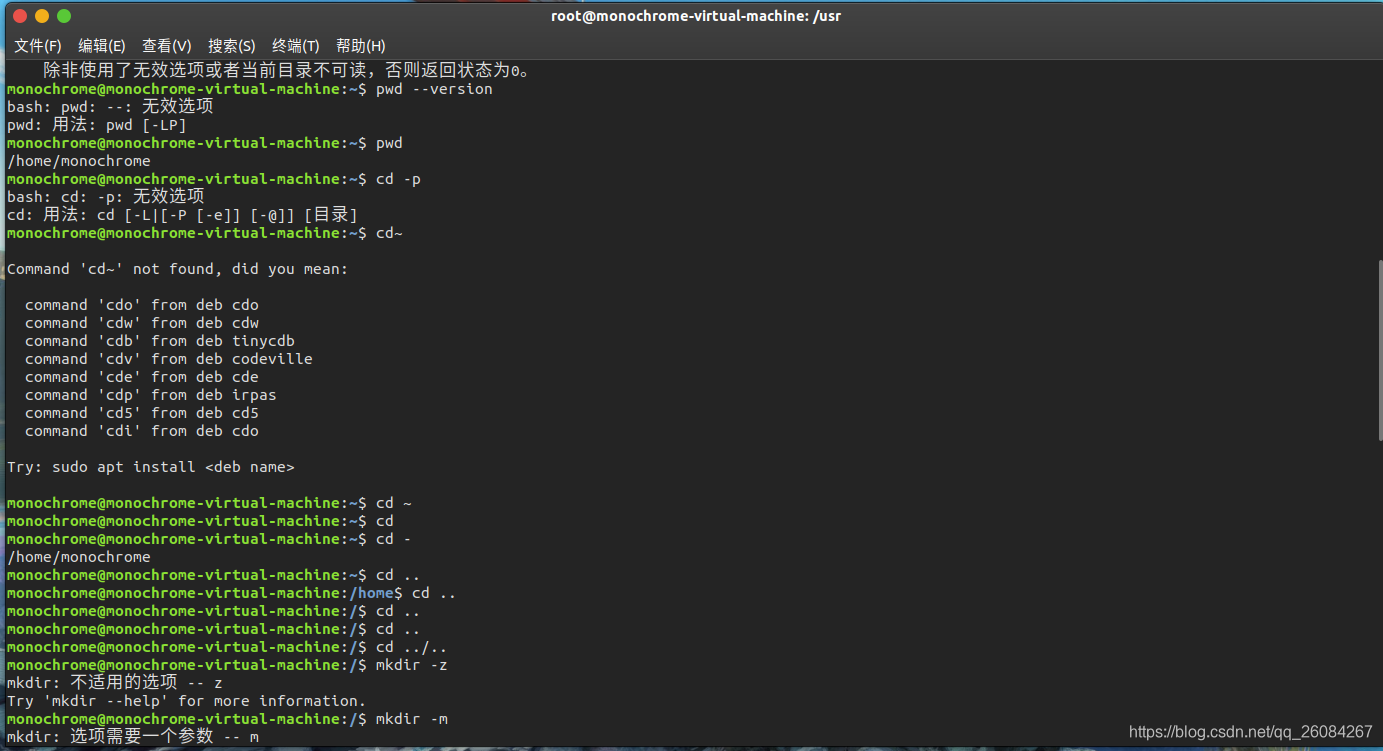Click the line suggesting command 'cdi'

pos(142,431)
